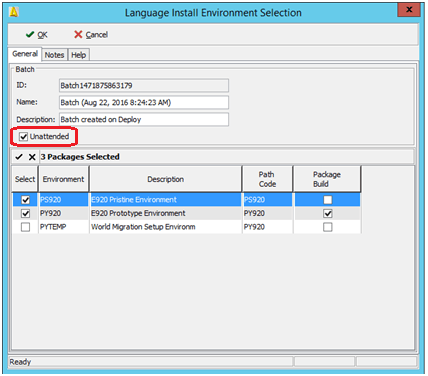Select the PS920 environment cell

tap(64, 200)
